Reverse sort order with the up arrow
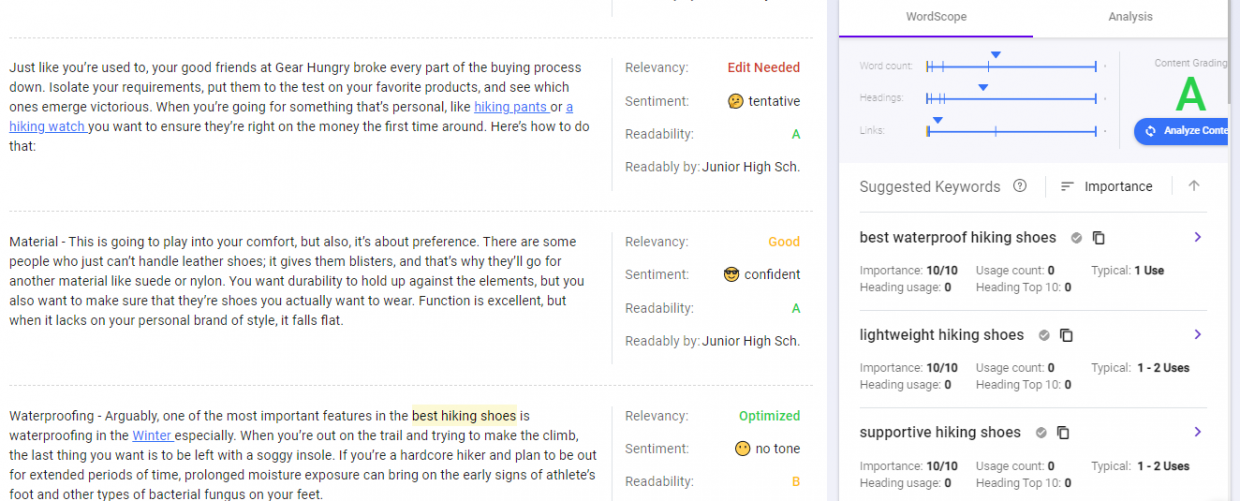The image size is (1240, 501). [x=1194, y=186]
